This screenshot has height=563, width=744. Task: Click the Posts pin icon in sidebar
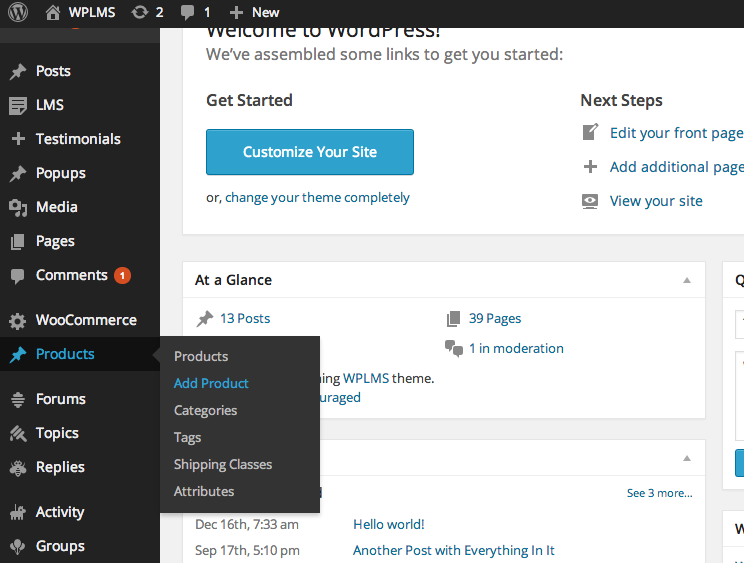(x=18, y=71)
